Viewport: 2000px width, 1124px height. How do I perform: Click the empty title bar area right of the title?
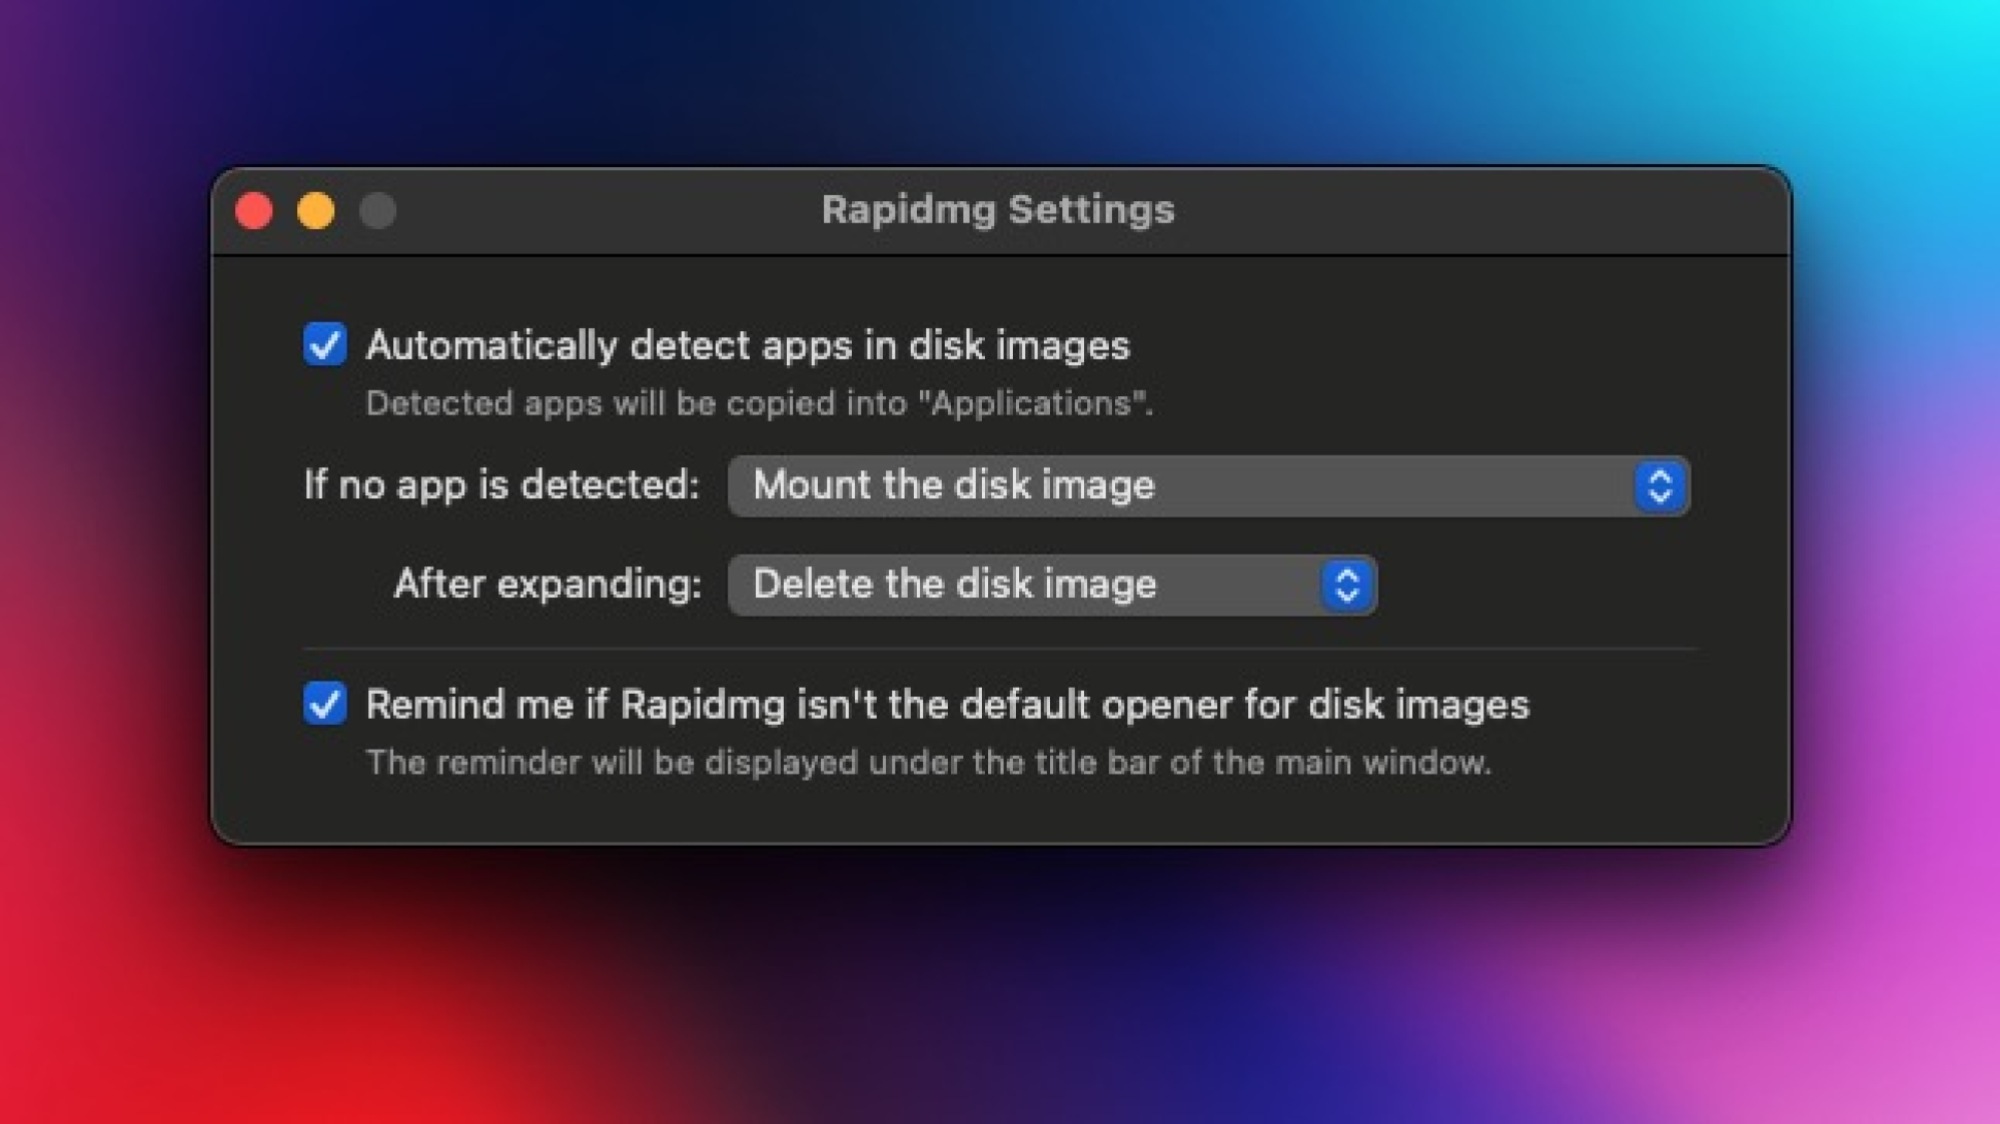(1480, 211)
